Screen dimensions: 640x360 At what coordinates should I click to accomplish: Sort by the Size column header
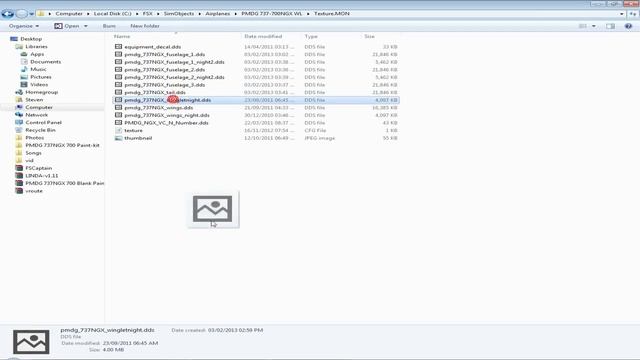pos(369,36)
